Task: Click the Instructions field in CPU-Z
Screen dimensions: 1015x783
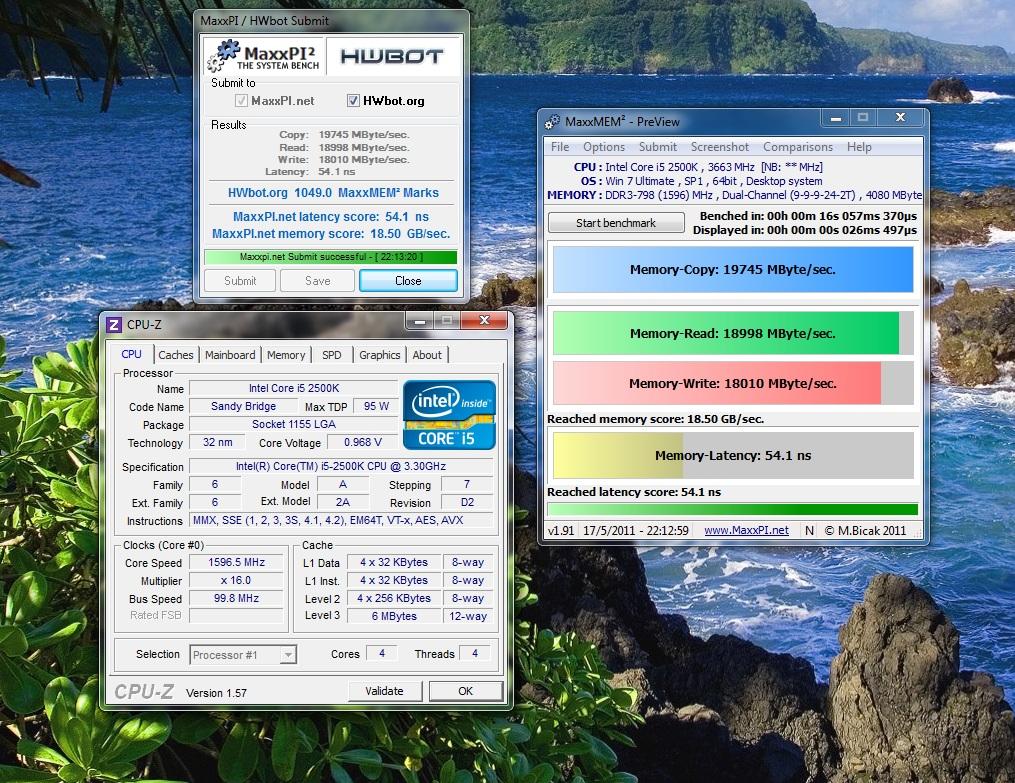Action: (x=340, y=520)
